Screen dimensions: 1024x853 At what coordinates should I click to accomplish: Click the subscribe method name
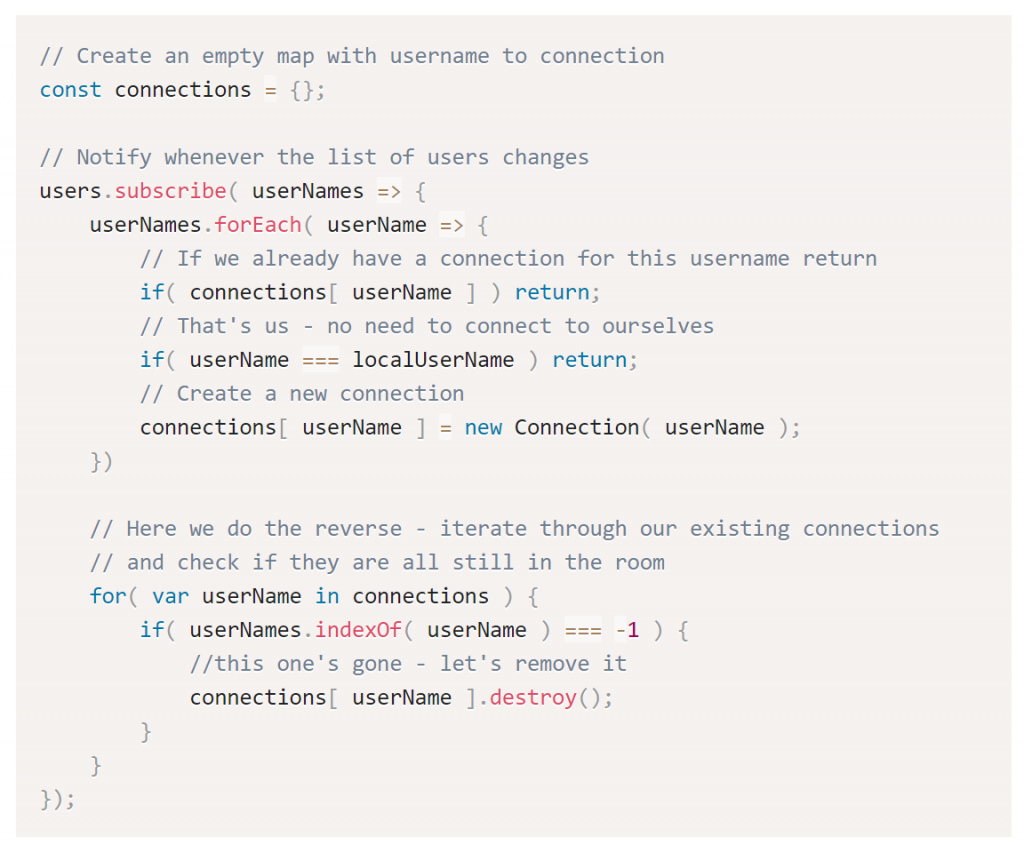171,191
